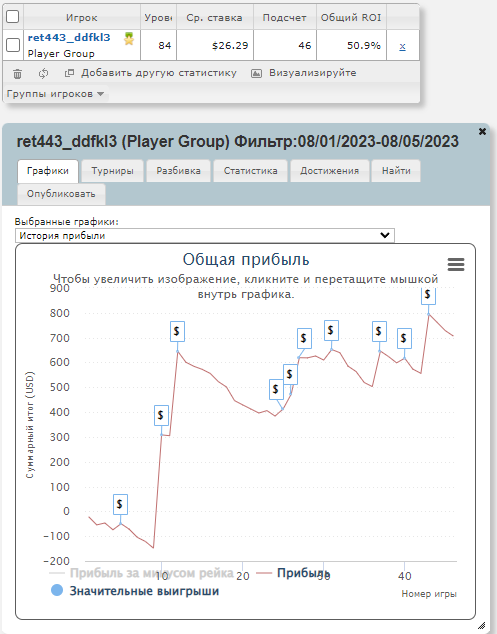The width and height of the screenshot is (497, 634).
Task: Open the Достижения tab
Action: coord(330,171)
